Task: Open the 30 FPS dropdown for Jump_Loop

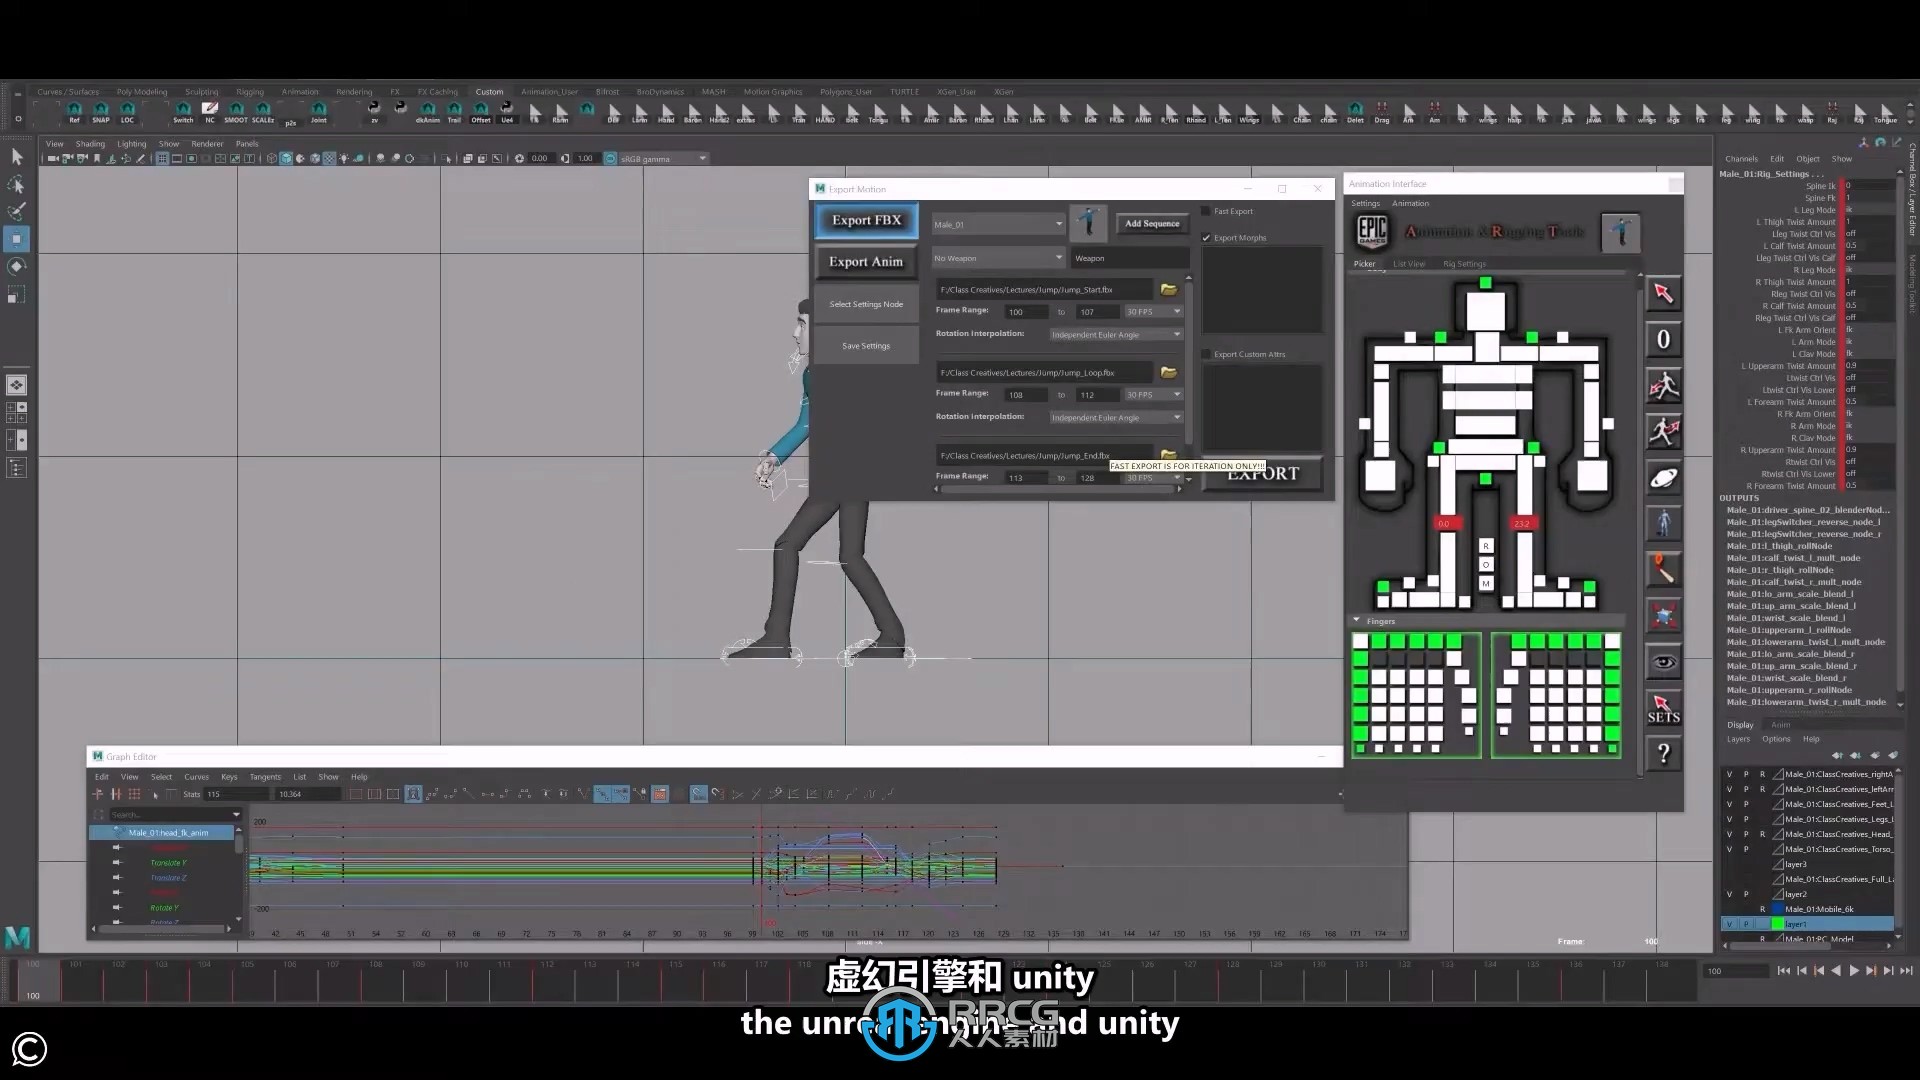Action: (x=1154, y=395)
